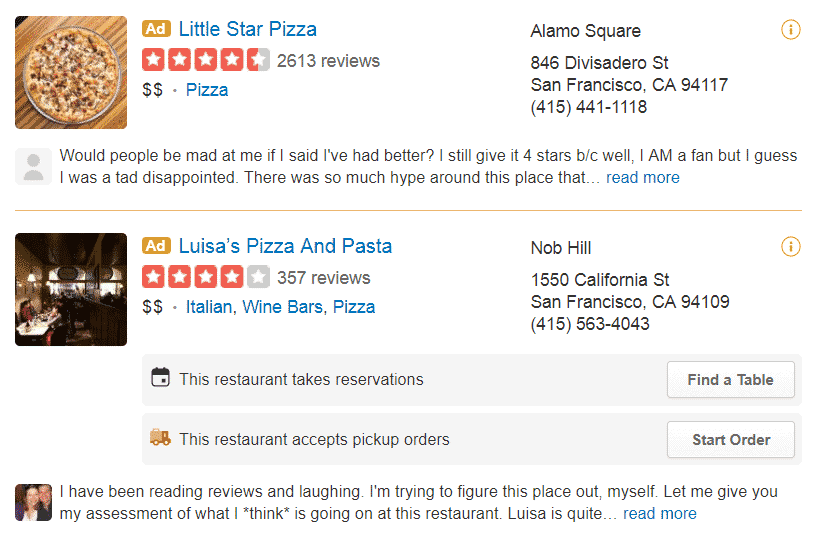Click the Luisa's reviewer profile photo
Viewport: 825px width, 541px height.
[x=33, y=502]
